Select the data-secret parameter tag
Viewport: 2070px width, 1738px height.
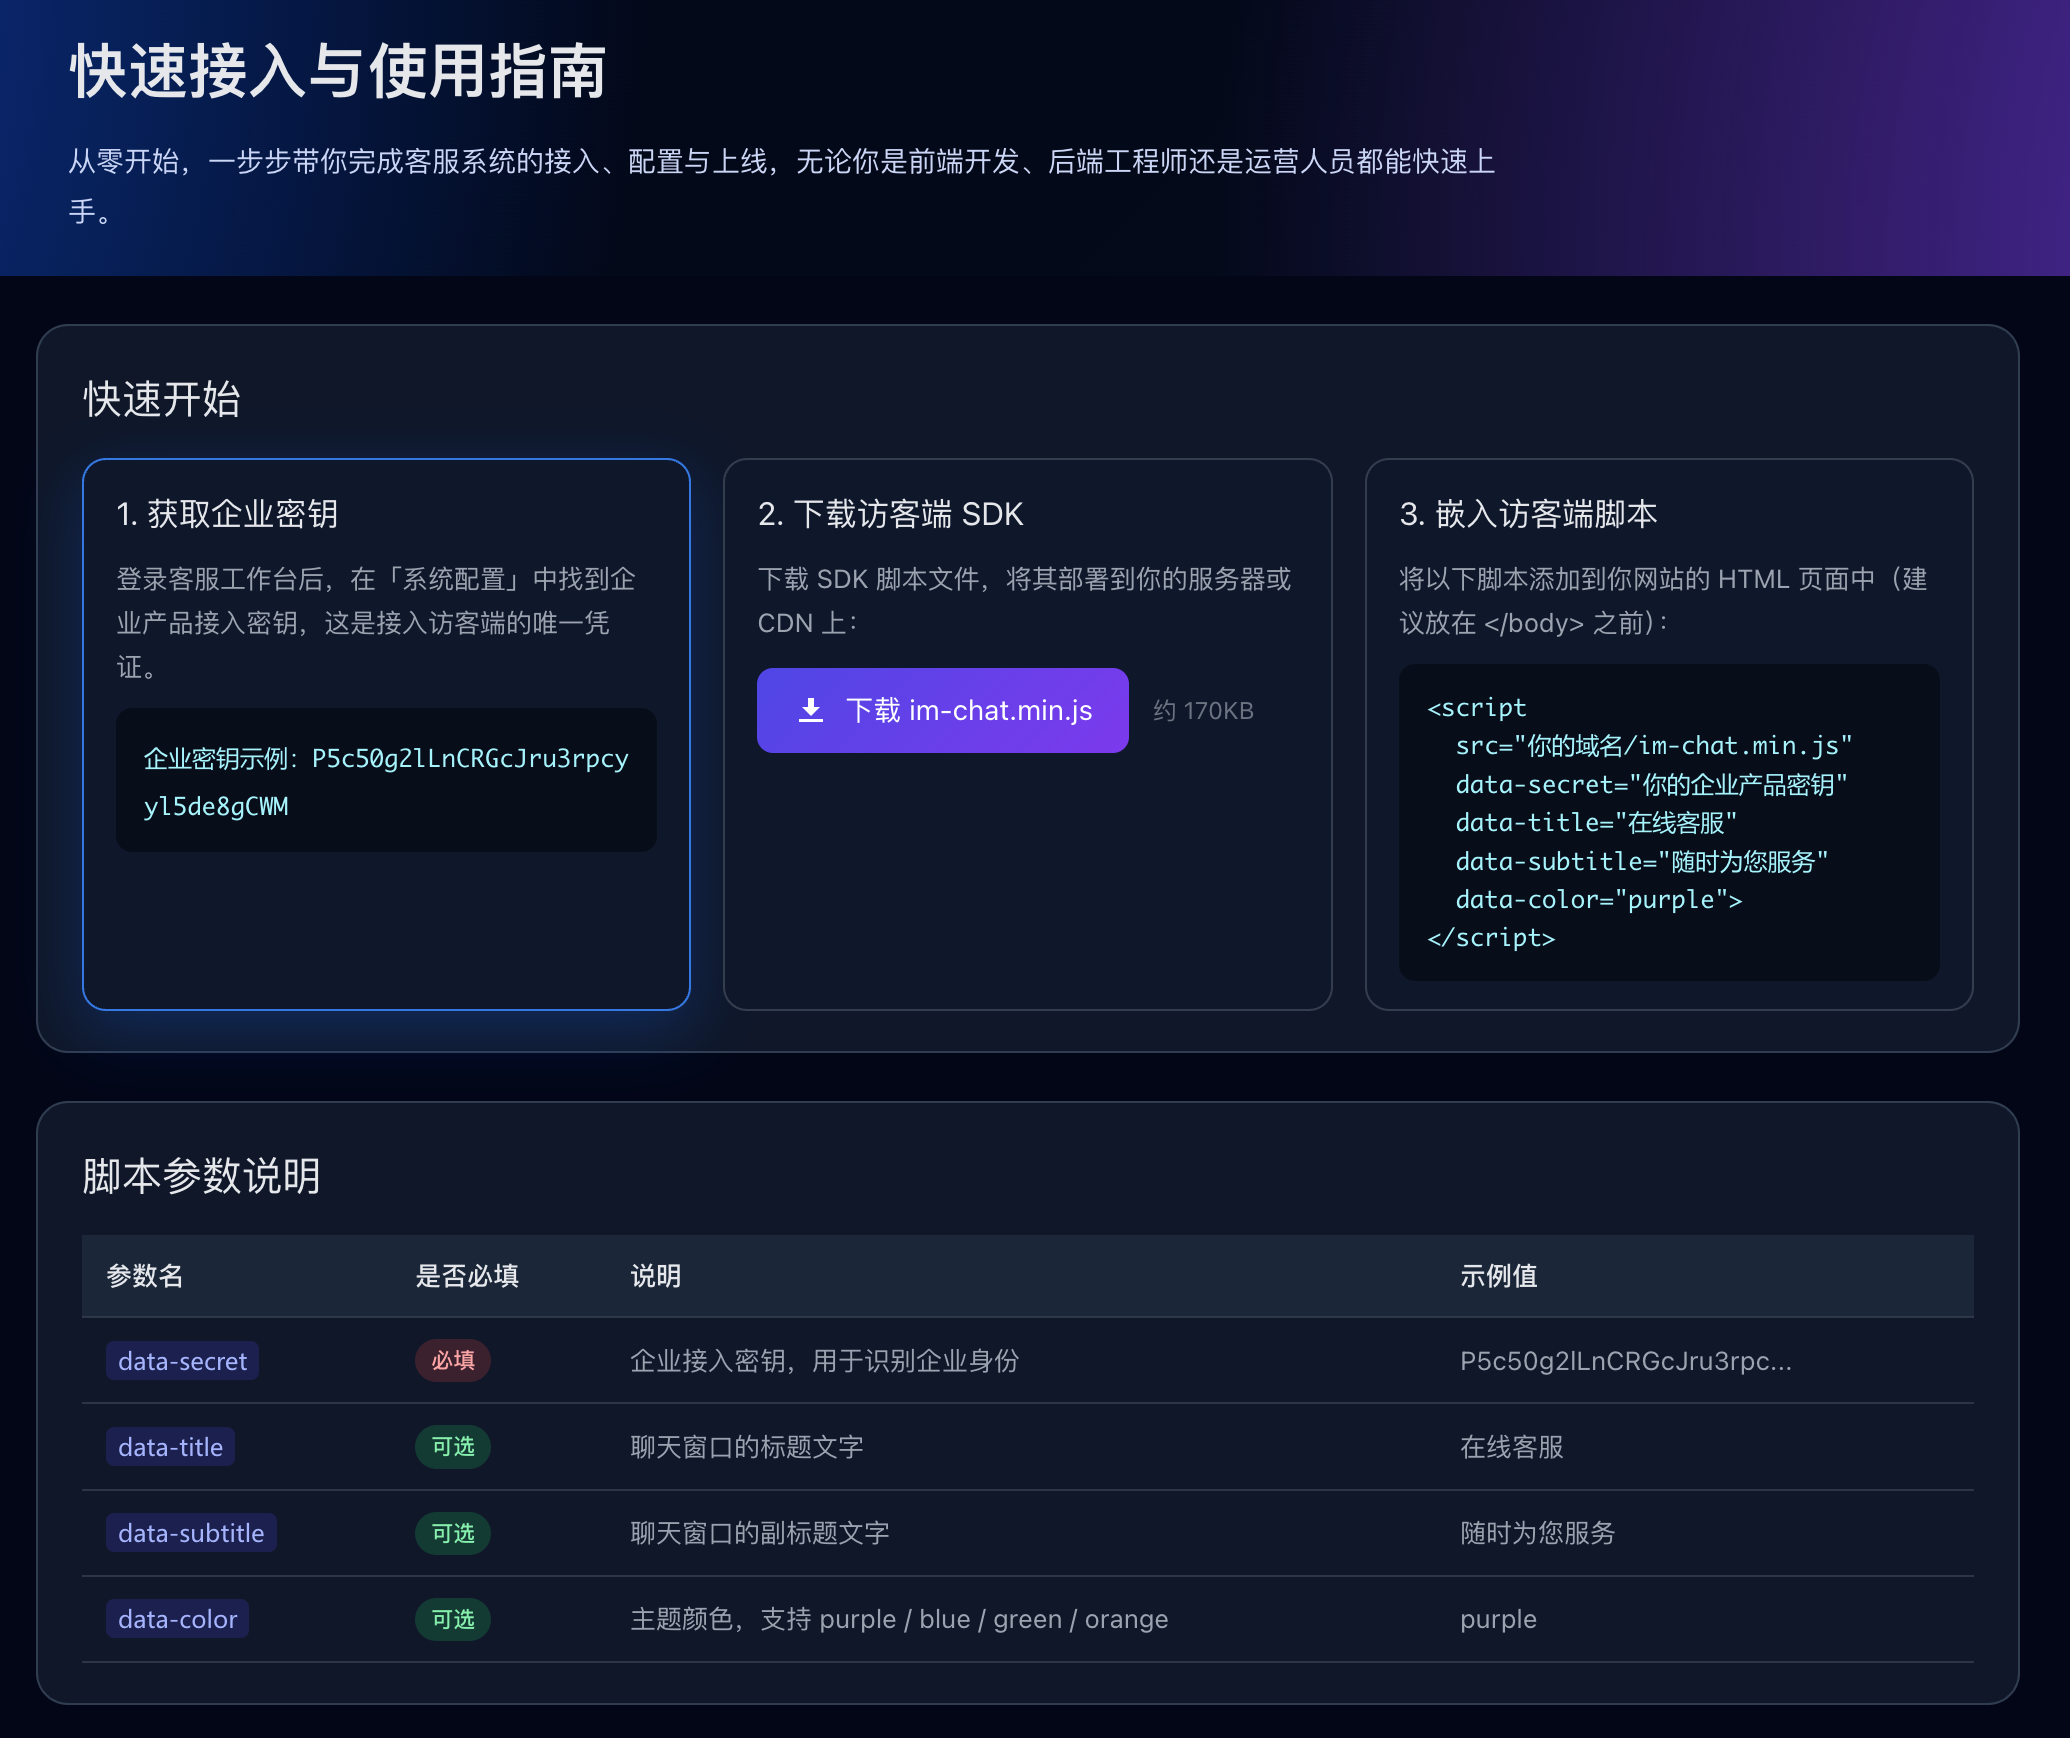pyautogui.click(x=182, y=1361)
